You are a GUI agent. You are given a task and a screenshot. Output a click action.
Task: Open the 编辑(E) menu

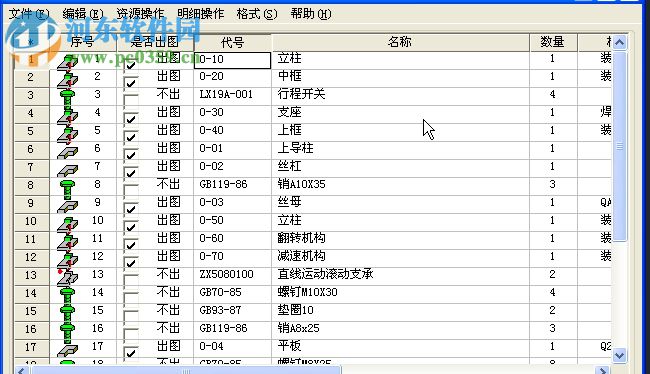click(x=82, y=14)
